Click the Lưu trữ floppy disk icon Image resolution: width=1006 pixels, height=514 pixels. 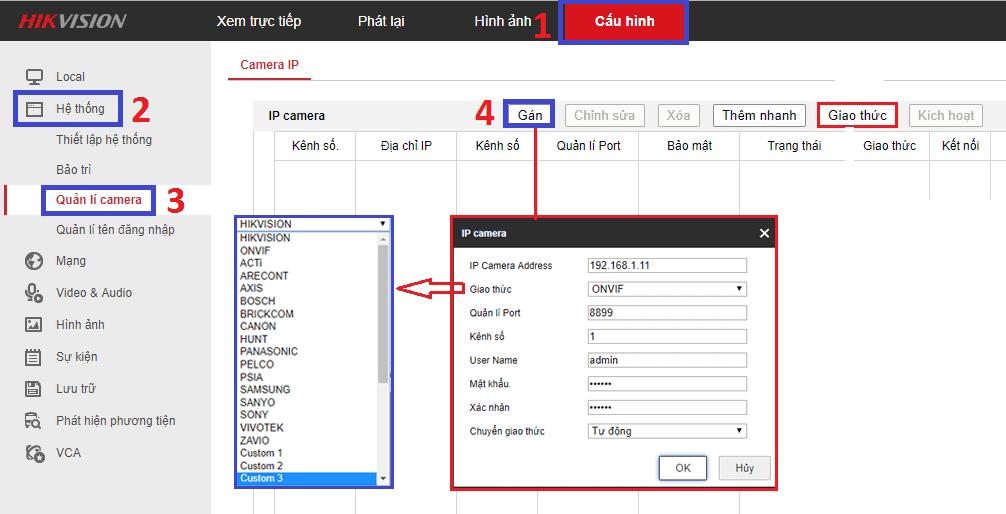(x=33, y=389)
